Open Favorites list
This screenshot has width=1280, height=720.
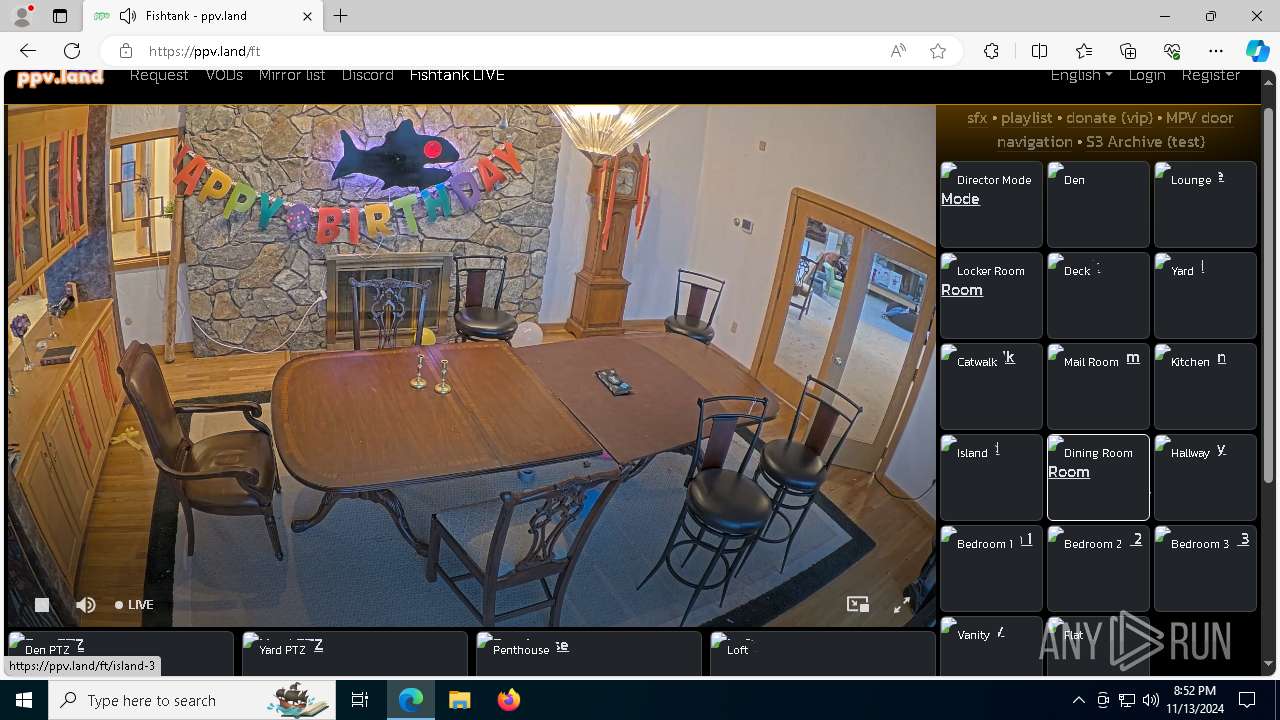1084,51
